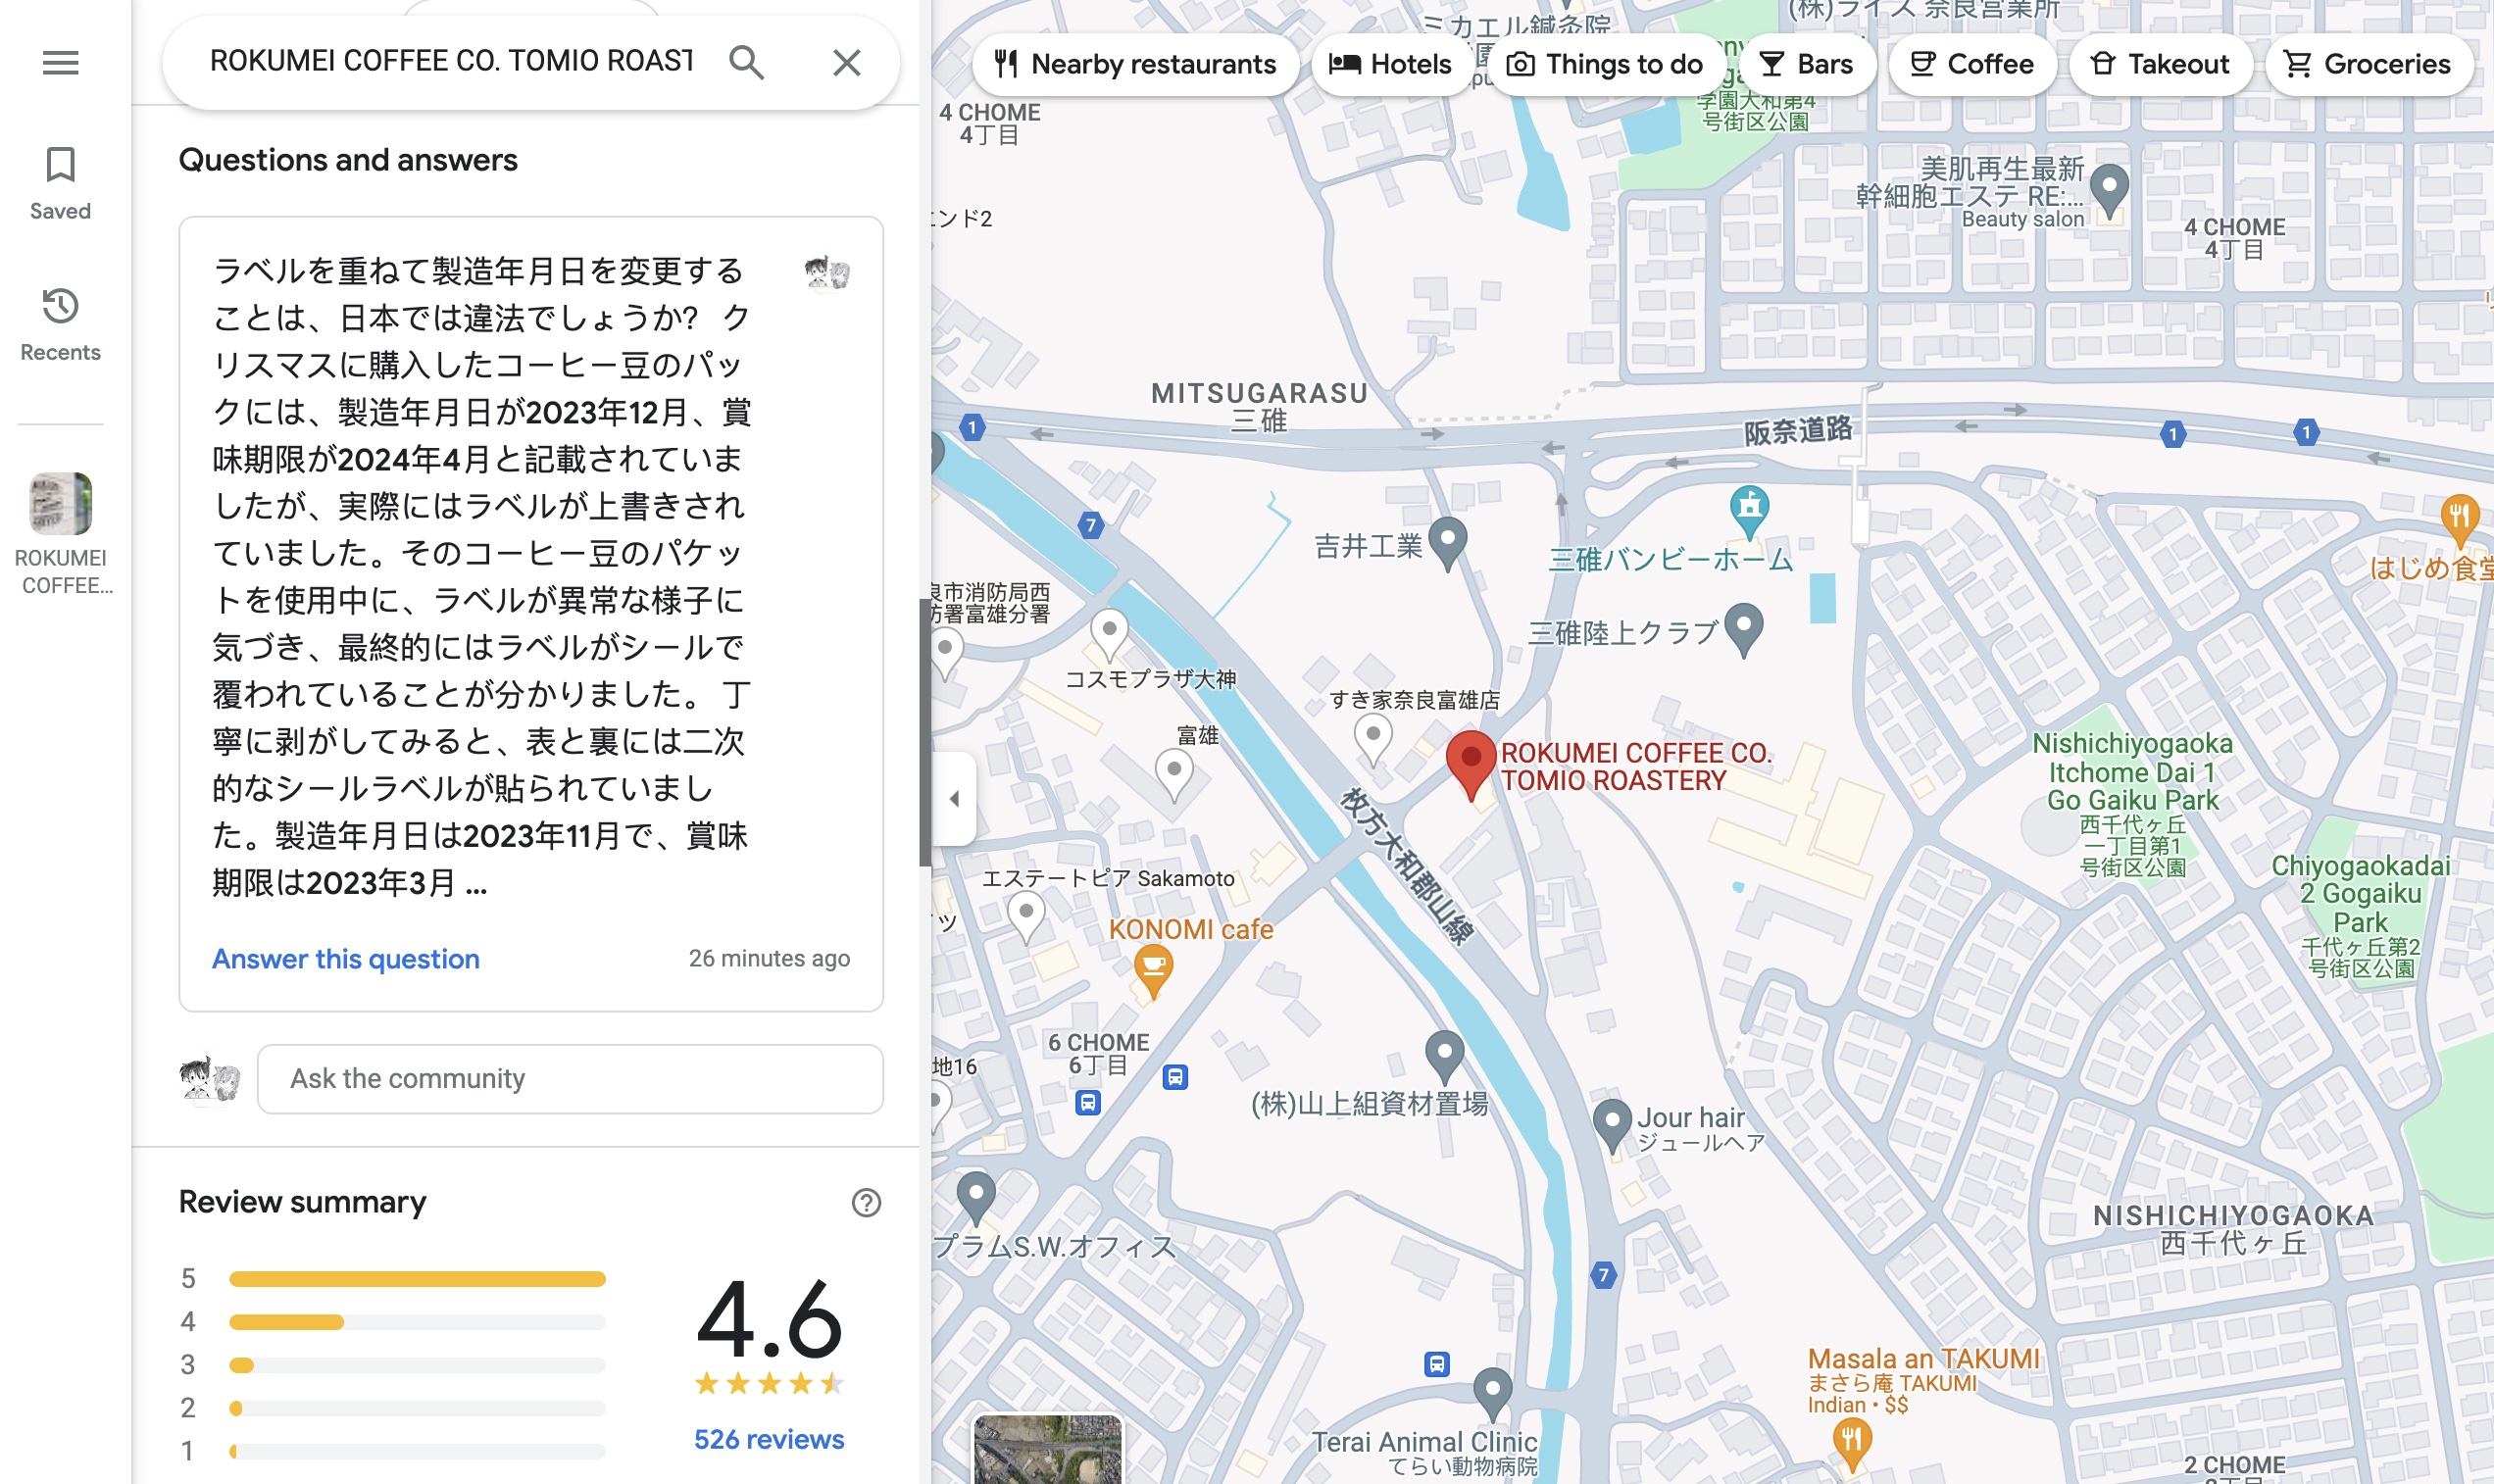Filter map by Takeout
Screen dimensions: 2494x1484
point(2159,65)
